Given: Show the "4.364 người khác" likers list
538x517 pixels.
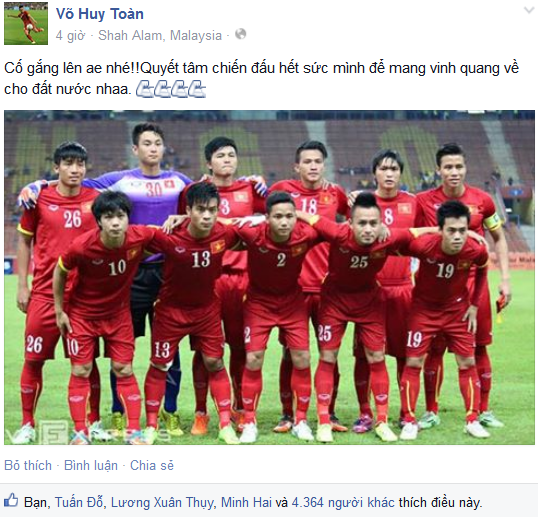Looking at the screenshot, I should coord(343,503).
